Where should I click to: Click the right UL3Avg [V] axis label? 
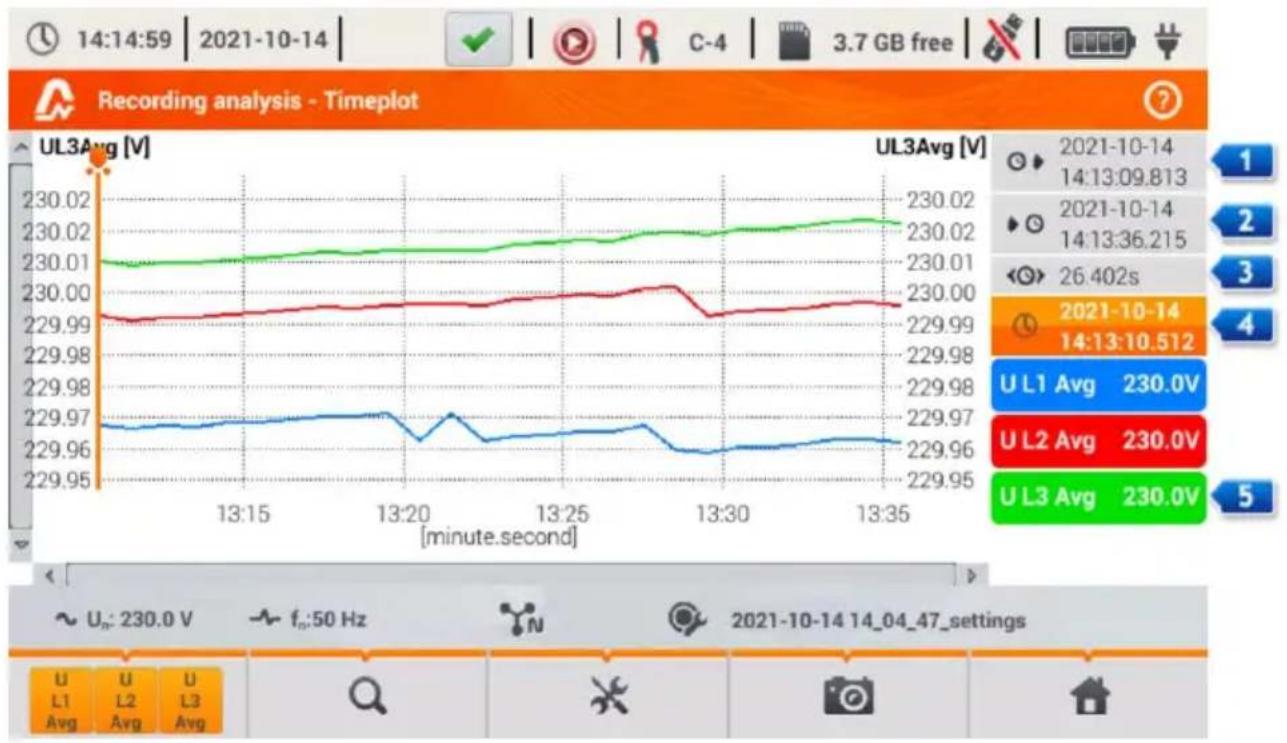click(931, 148)
